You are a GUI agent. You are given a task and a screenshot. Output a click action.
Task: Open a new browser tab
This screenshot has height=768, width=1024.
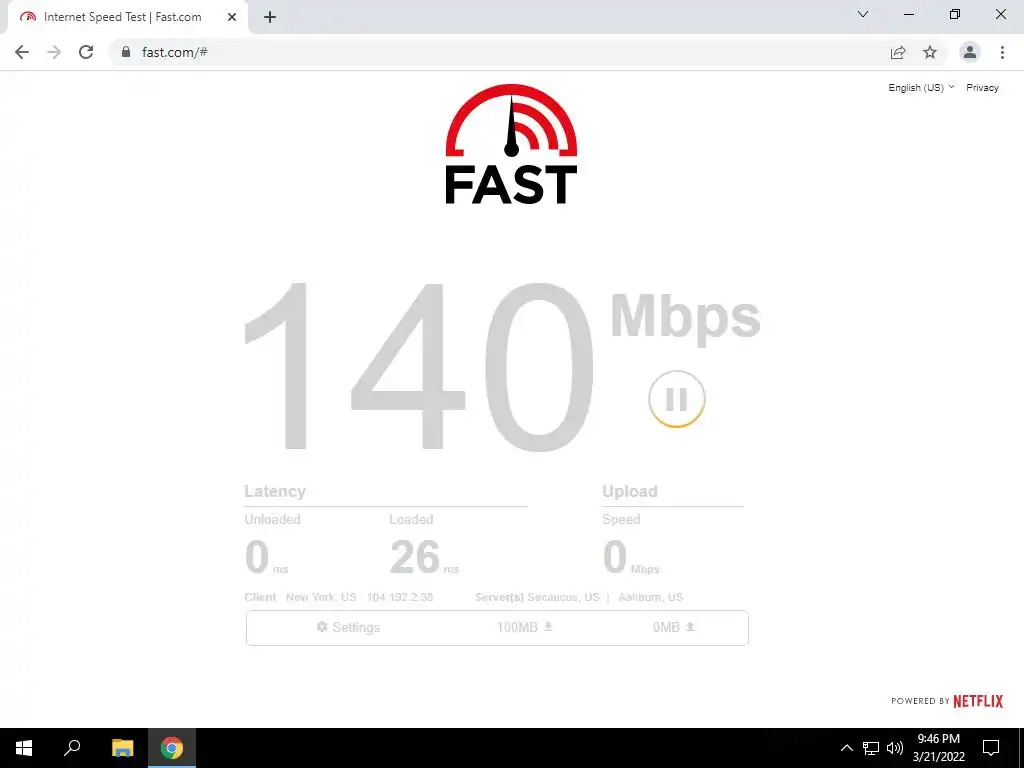coord(270,18)
